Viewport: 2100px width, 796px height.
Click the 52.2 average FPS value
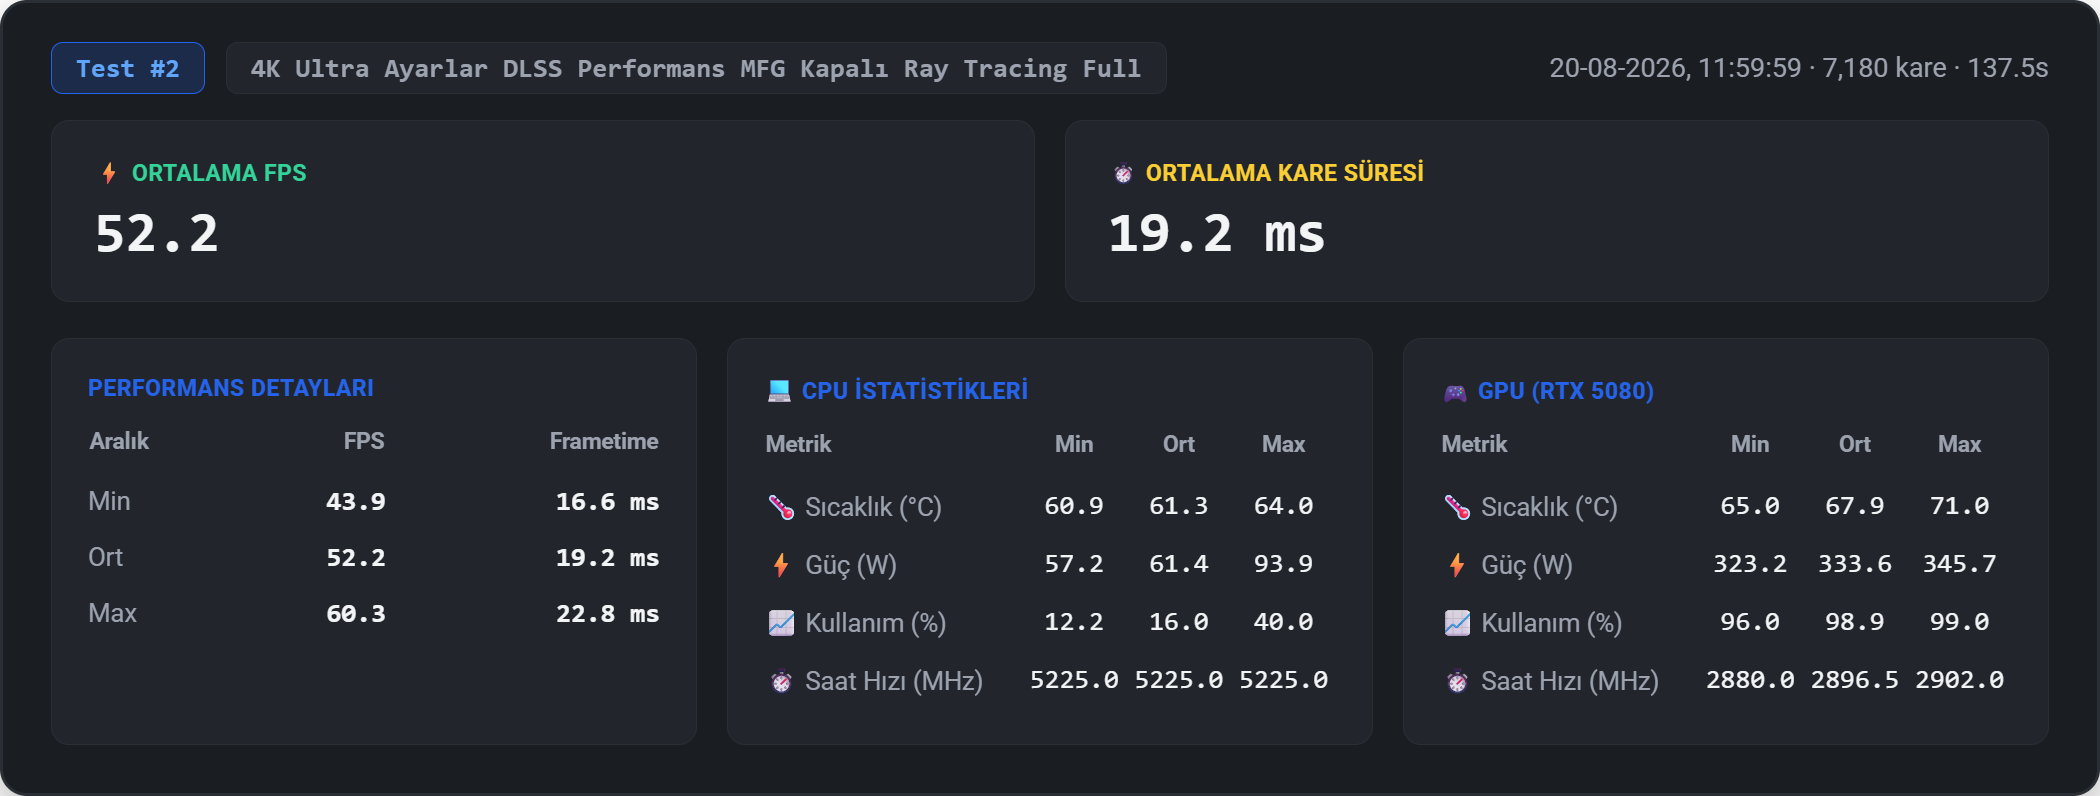(x=157, y=234)
